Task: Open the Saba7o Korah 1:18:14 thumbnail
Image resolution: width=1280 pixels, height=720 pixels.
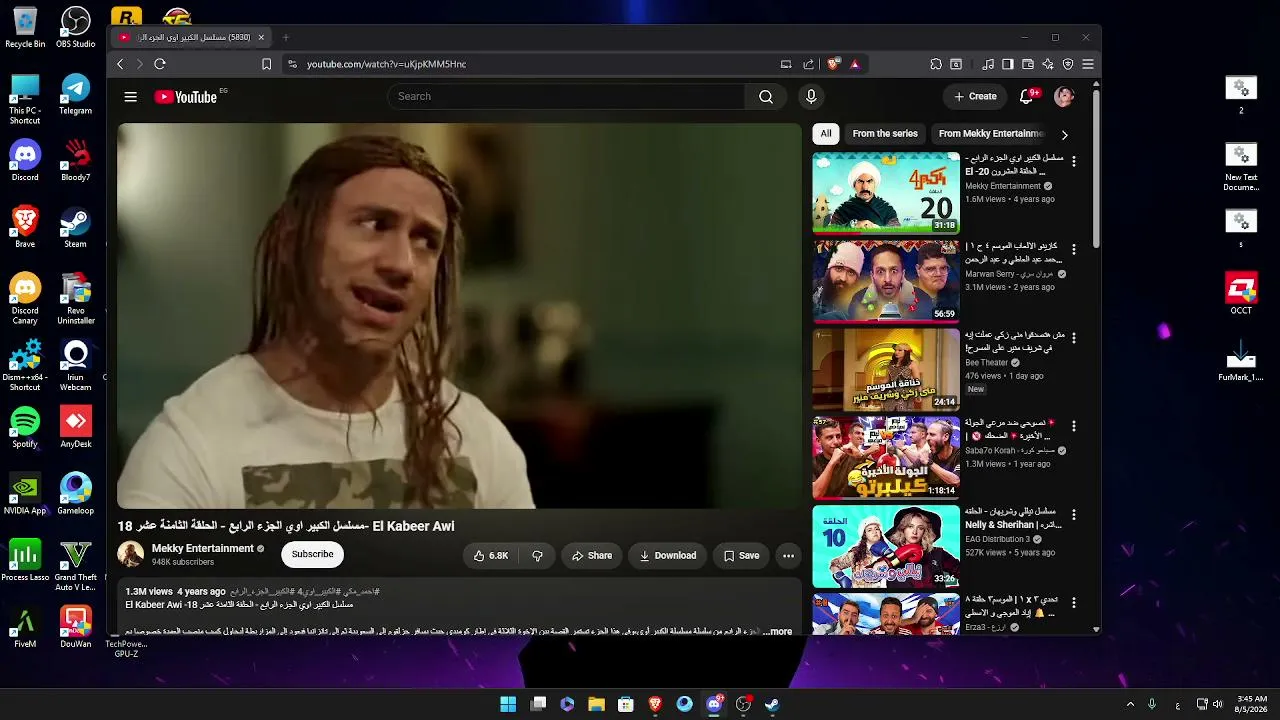Action: (x=886, y=458)
